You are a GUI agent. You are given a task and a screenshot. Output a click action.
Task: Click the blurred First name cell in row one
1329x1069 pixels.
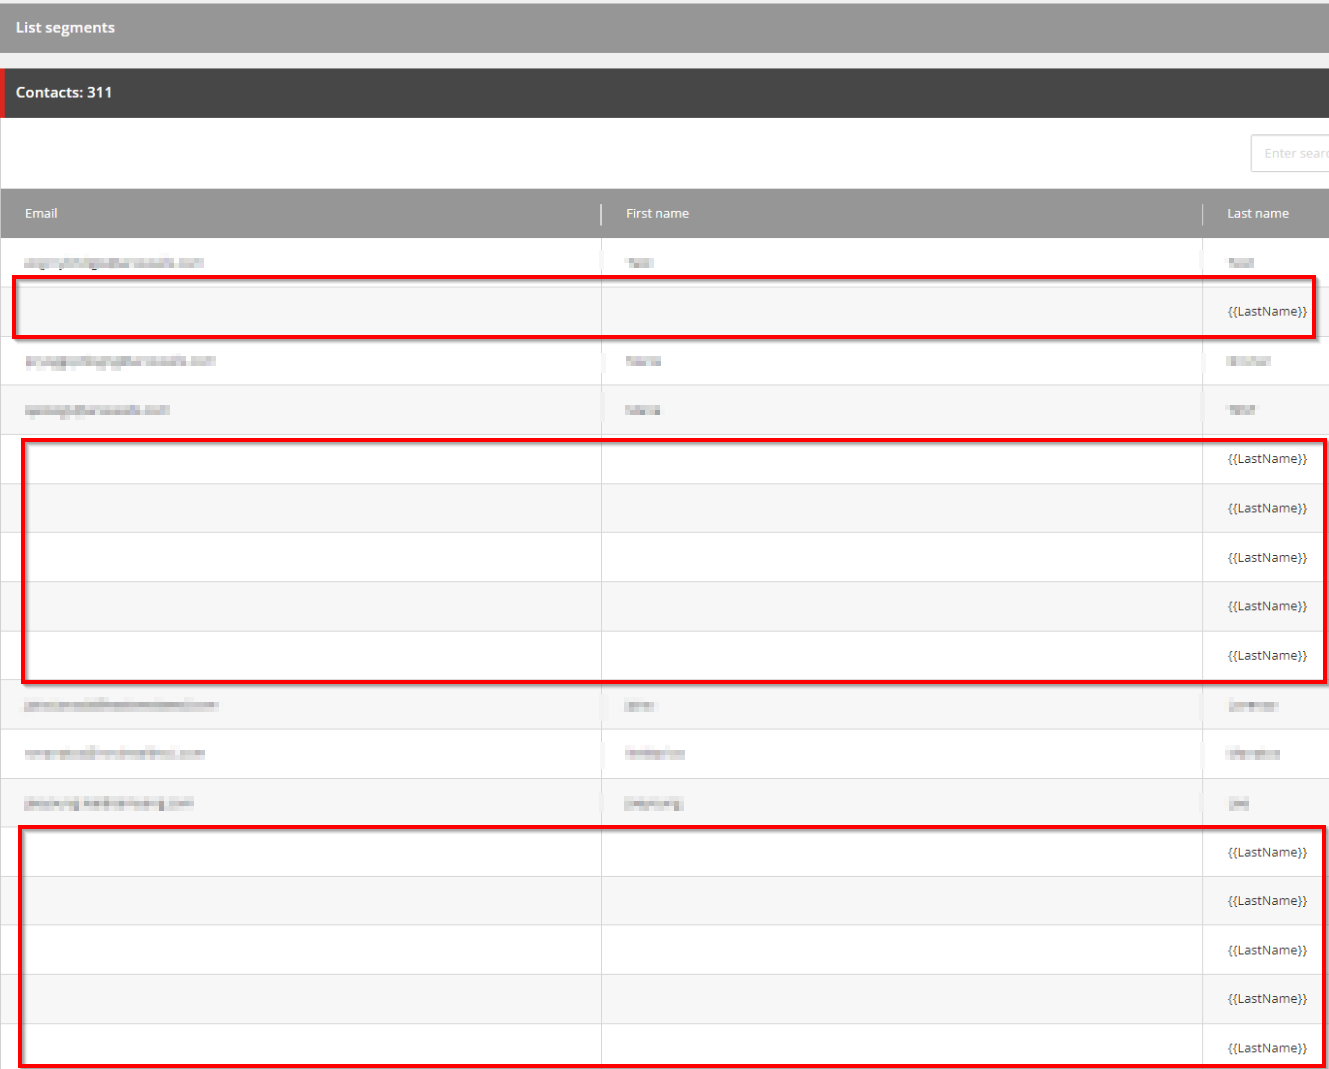point(640,262)
